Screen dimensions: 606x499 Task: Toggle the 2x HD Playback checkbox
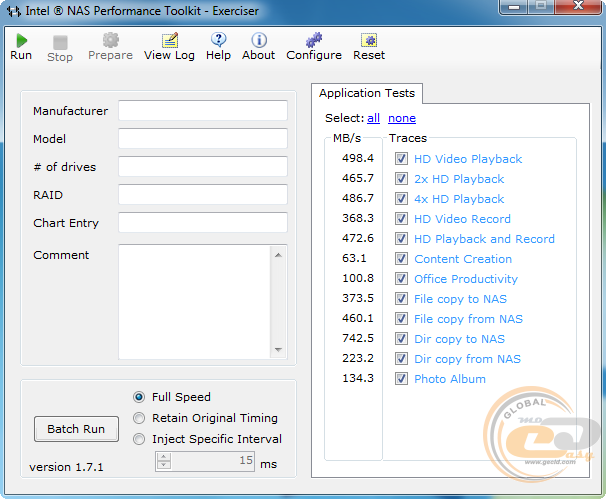[401, 179]
